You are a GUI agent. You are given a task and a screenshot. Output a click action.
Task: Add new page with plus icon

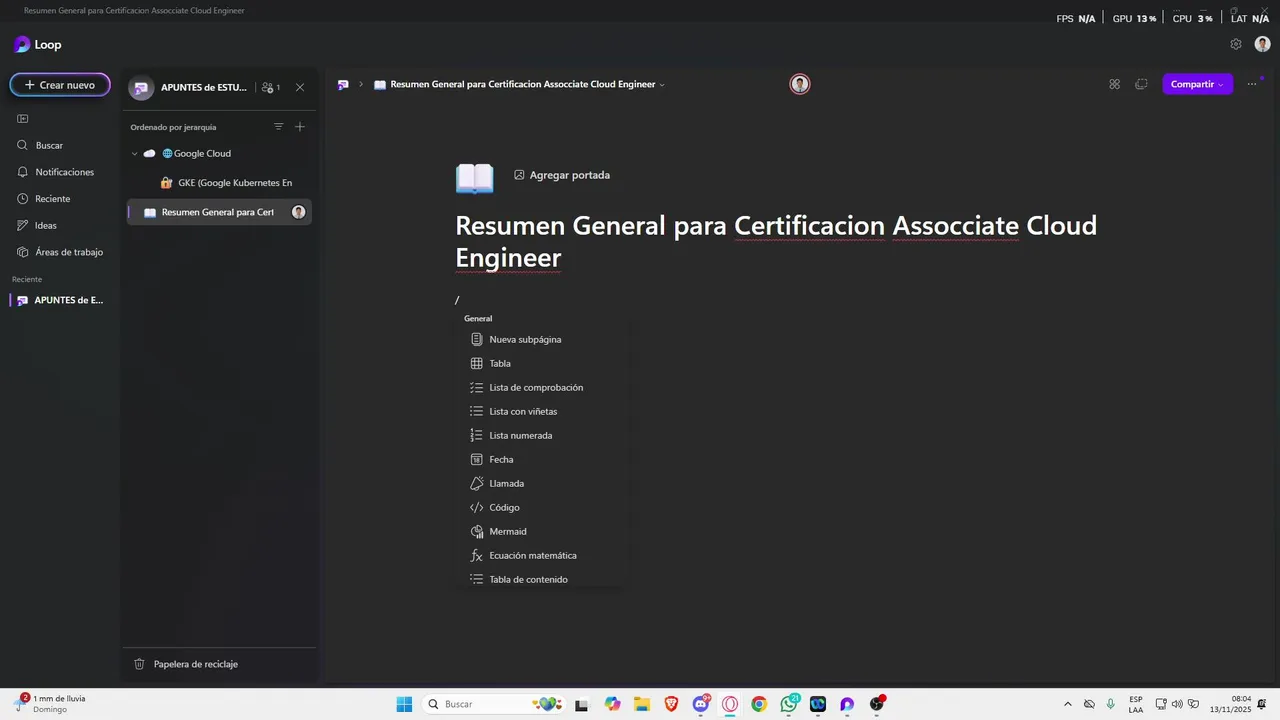[300, 127]
